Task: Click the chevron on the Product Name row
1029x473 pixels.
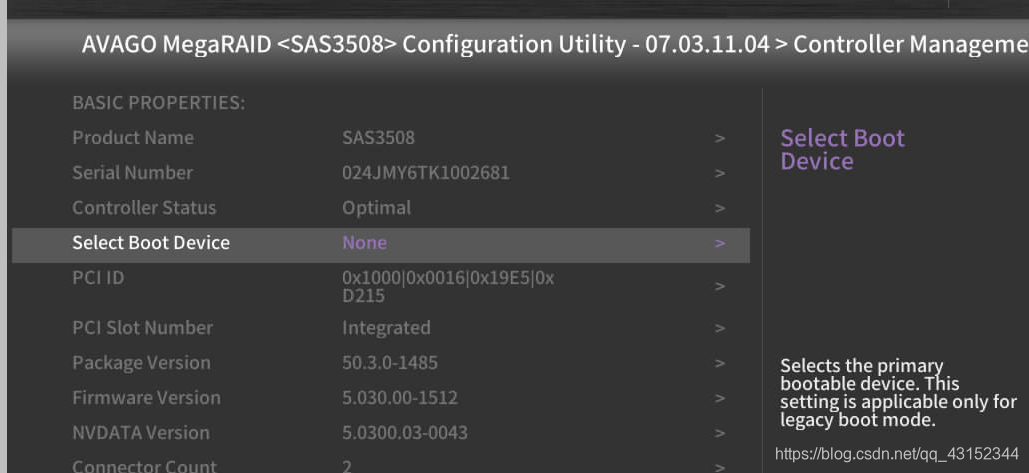Action: [x=720, y=139]
